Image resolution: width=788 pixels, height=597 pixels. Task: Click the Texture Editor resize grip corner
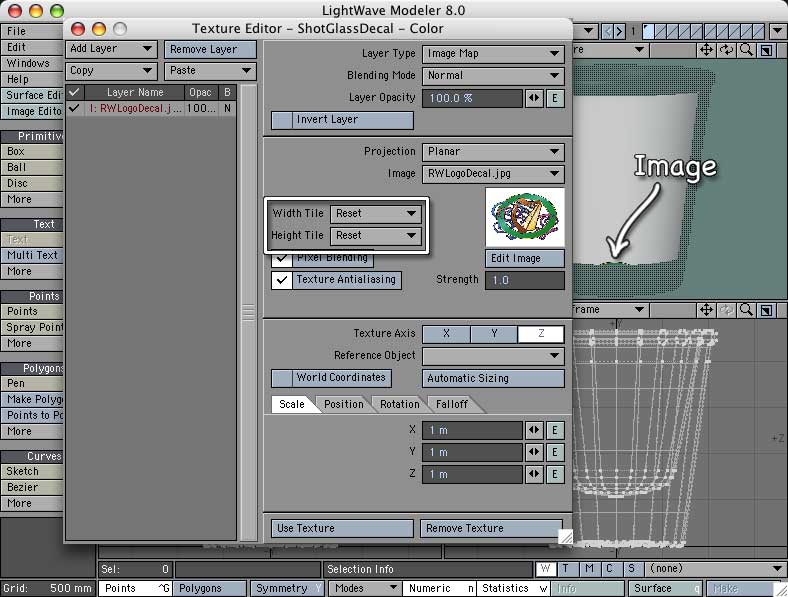[x=566, y=537]
